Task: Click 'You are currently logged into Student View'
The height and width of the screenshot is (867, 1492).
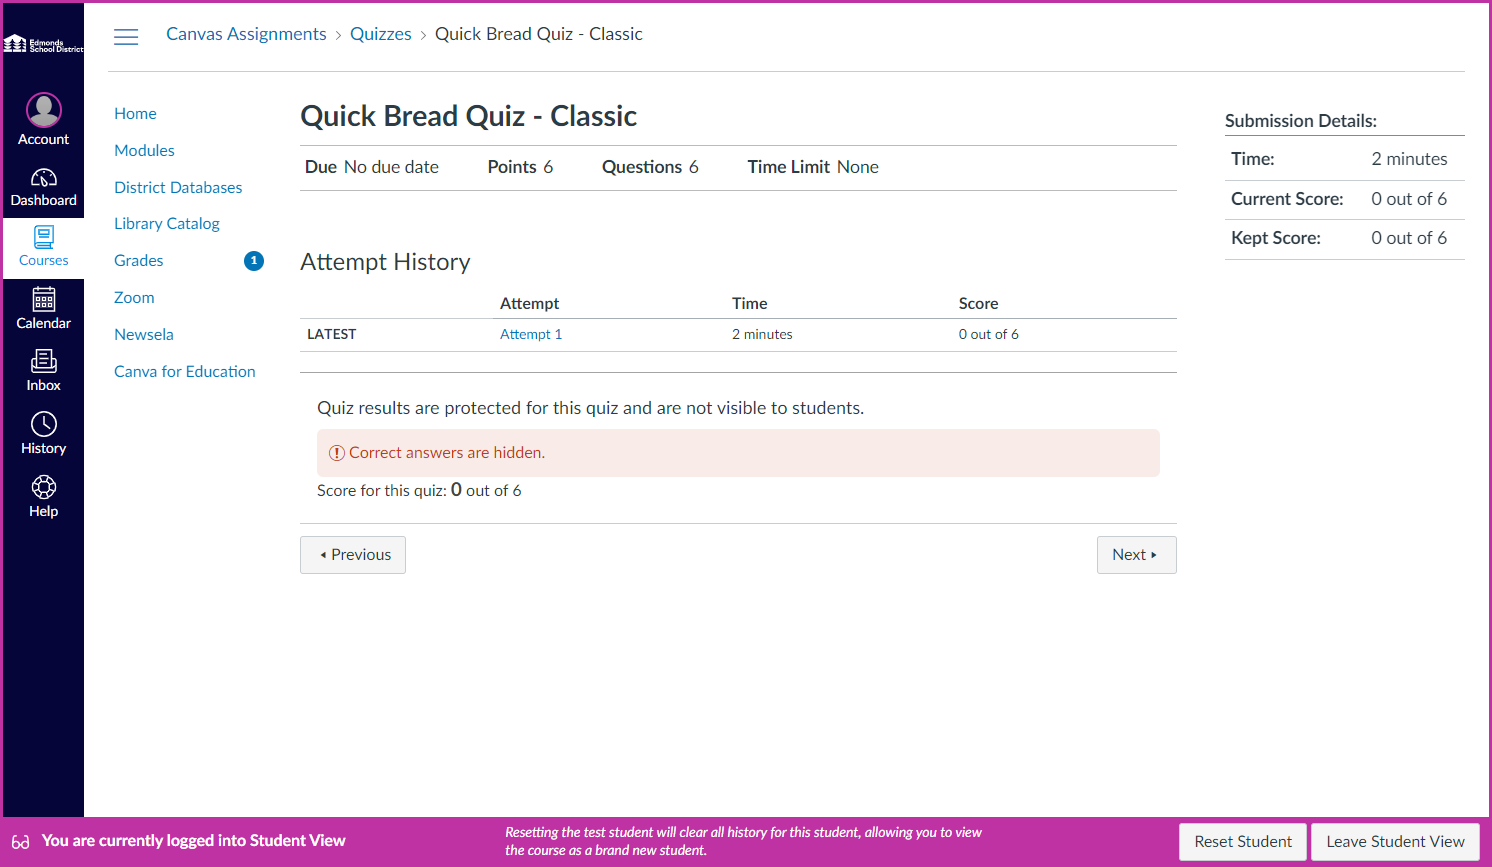Action: pos(194,841)
